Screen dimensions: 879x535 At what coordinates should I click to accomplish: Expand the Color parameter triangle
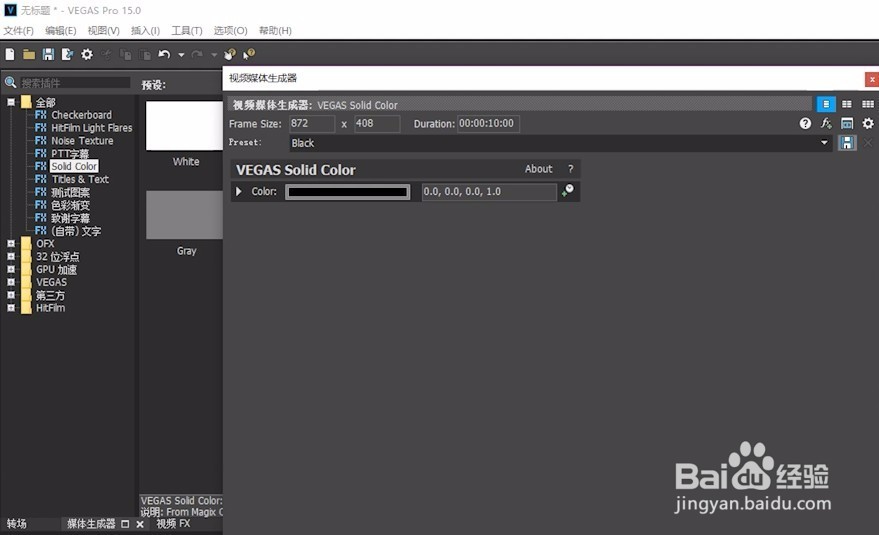point(238,192)
